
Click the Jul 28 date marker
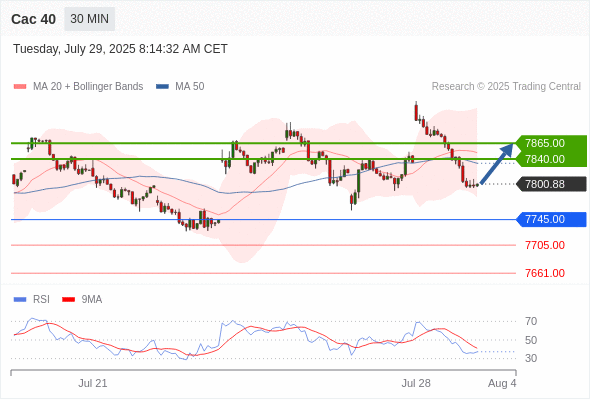(416, 383)
